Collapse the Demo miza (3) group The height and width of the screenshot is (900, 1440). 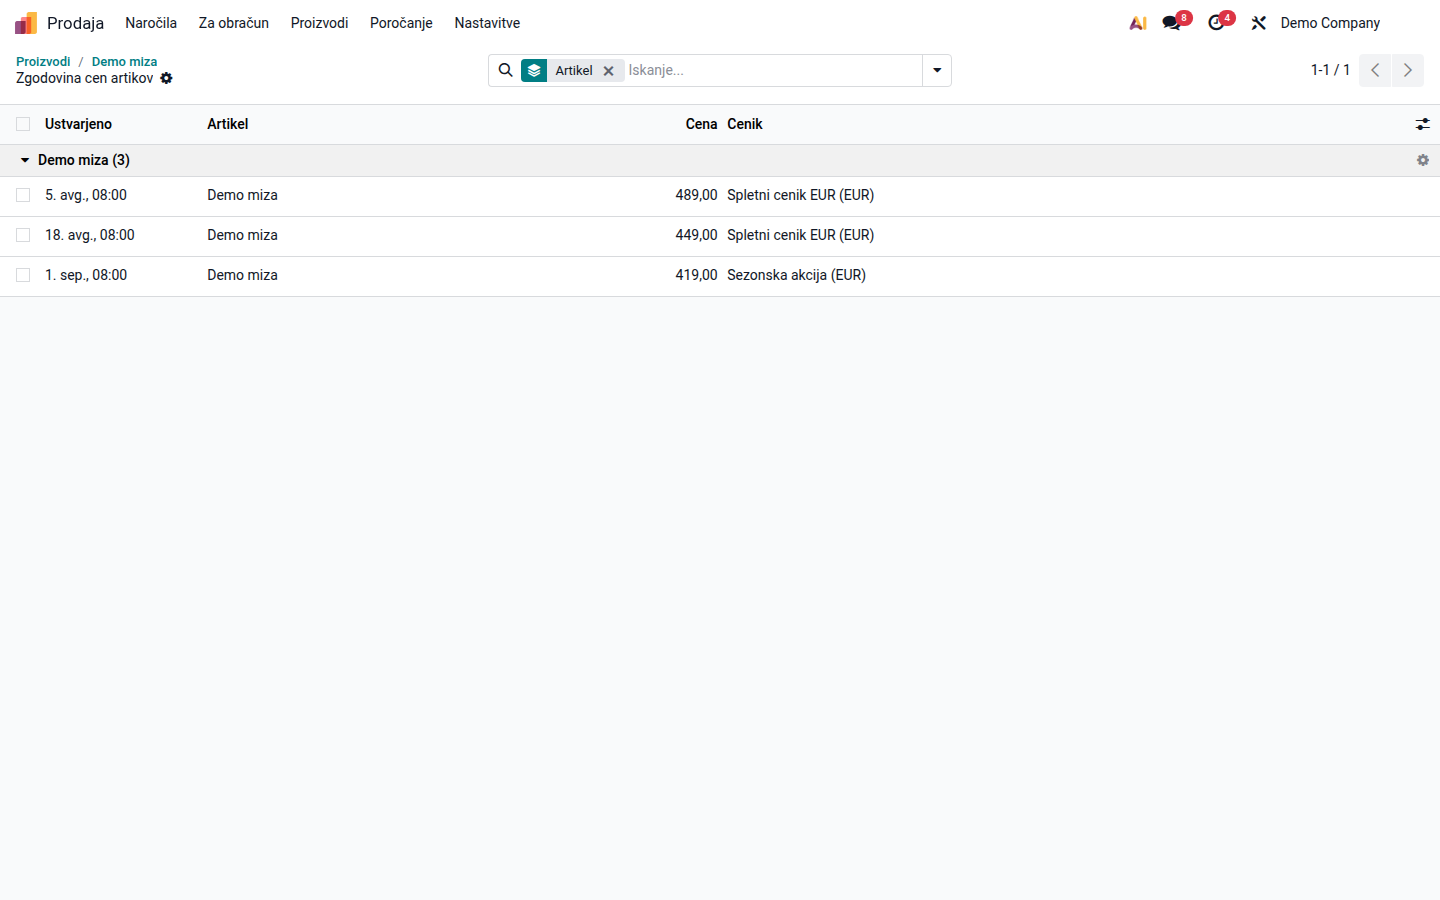click(x=75, y=160)
